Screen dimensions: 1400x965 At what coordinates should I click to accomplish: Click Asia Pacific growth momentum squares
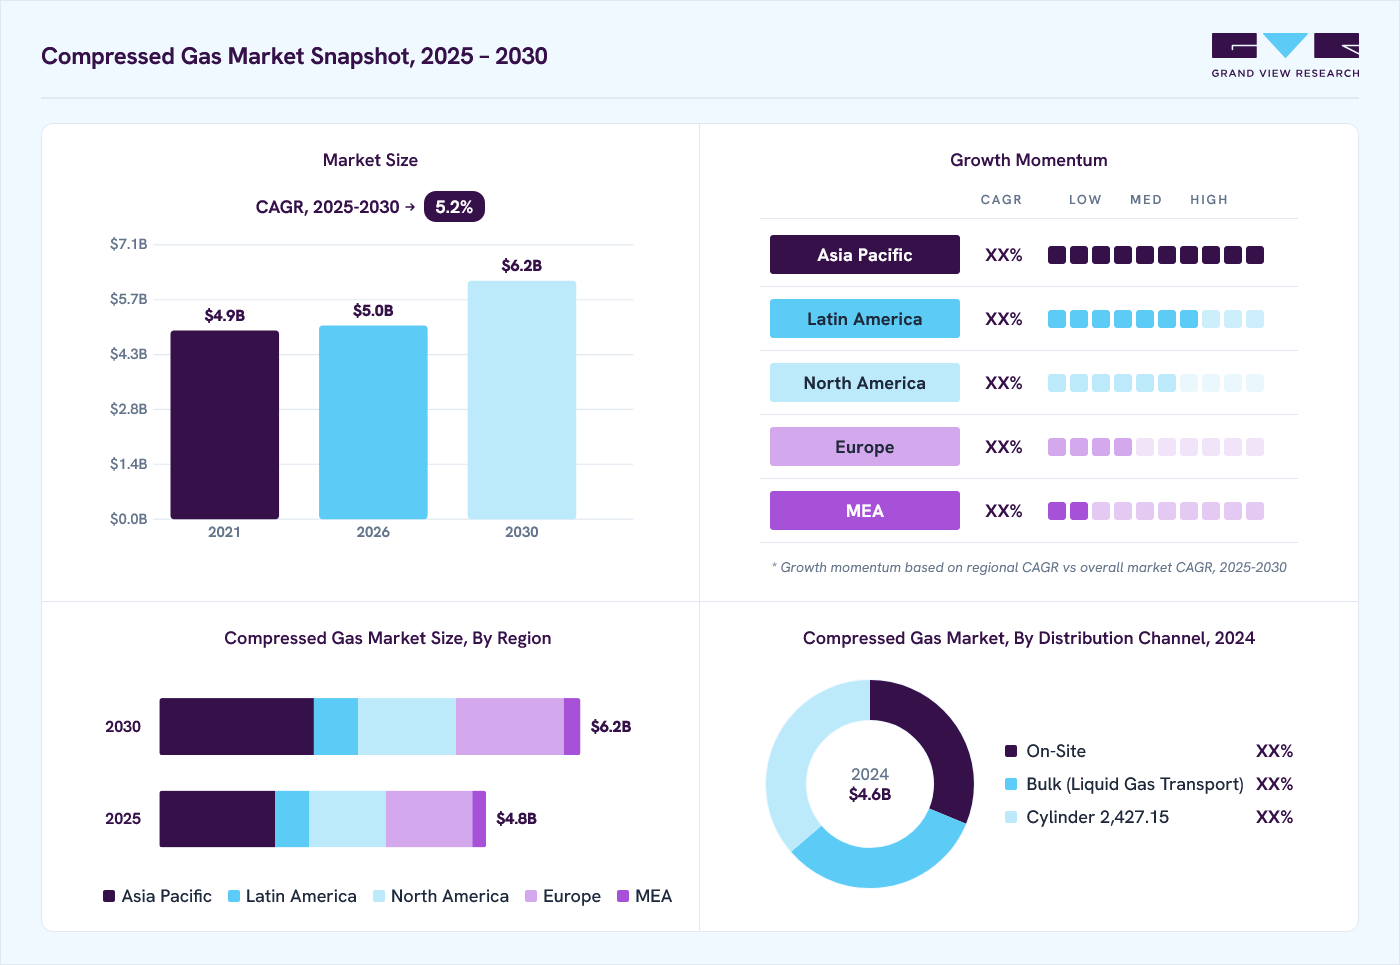[1156, 255]
